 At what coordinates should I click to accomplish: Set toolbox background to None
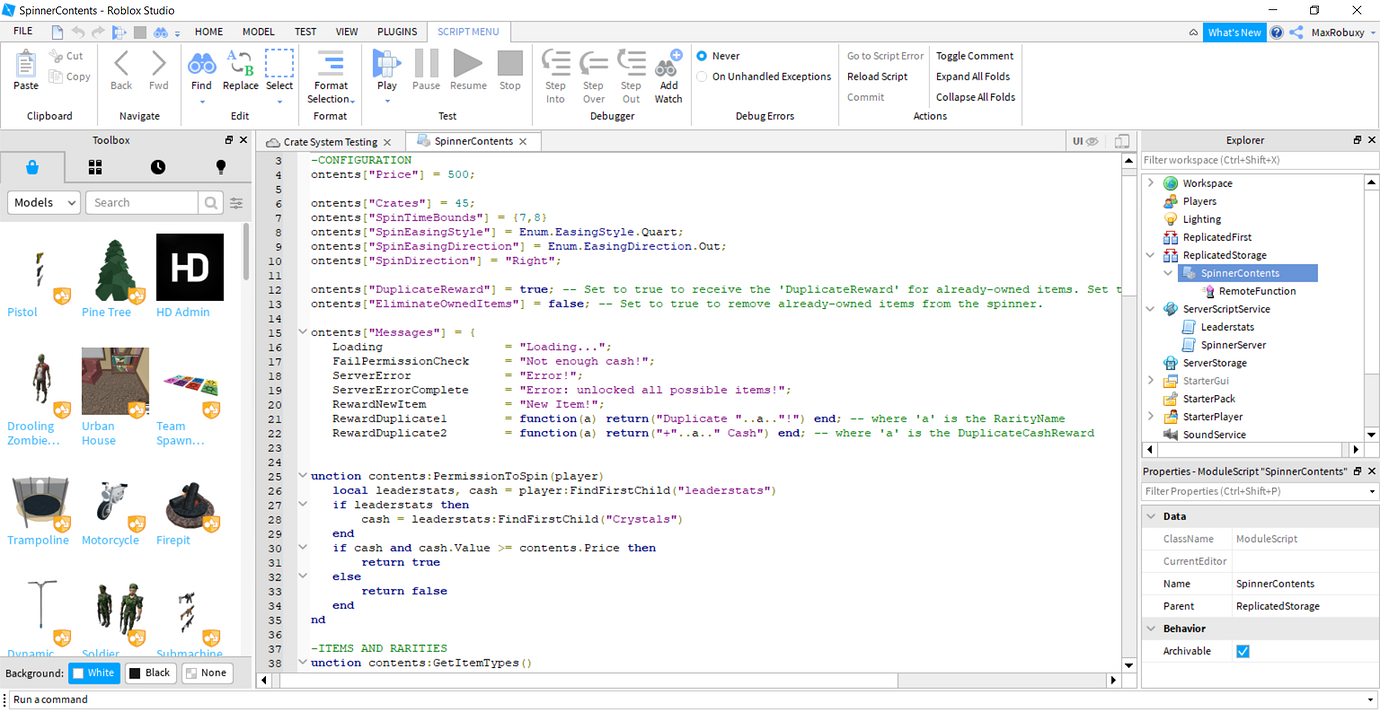(207, 673)
